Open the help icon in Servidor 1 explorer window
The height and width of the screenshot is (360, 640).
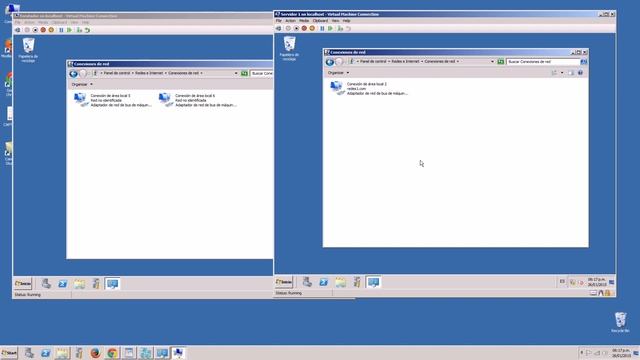pos(580,73)
